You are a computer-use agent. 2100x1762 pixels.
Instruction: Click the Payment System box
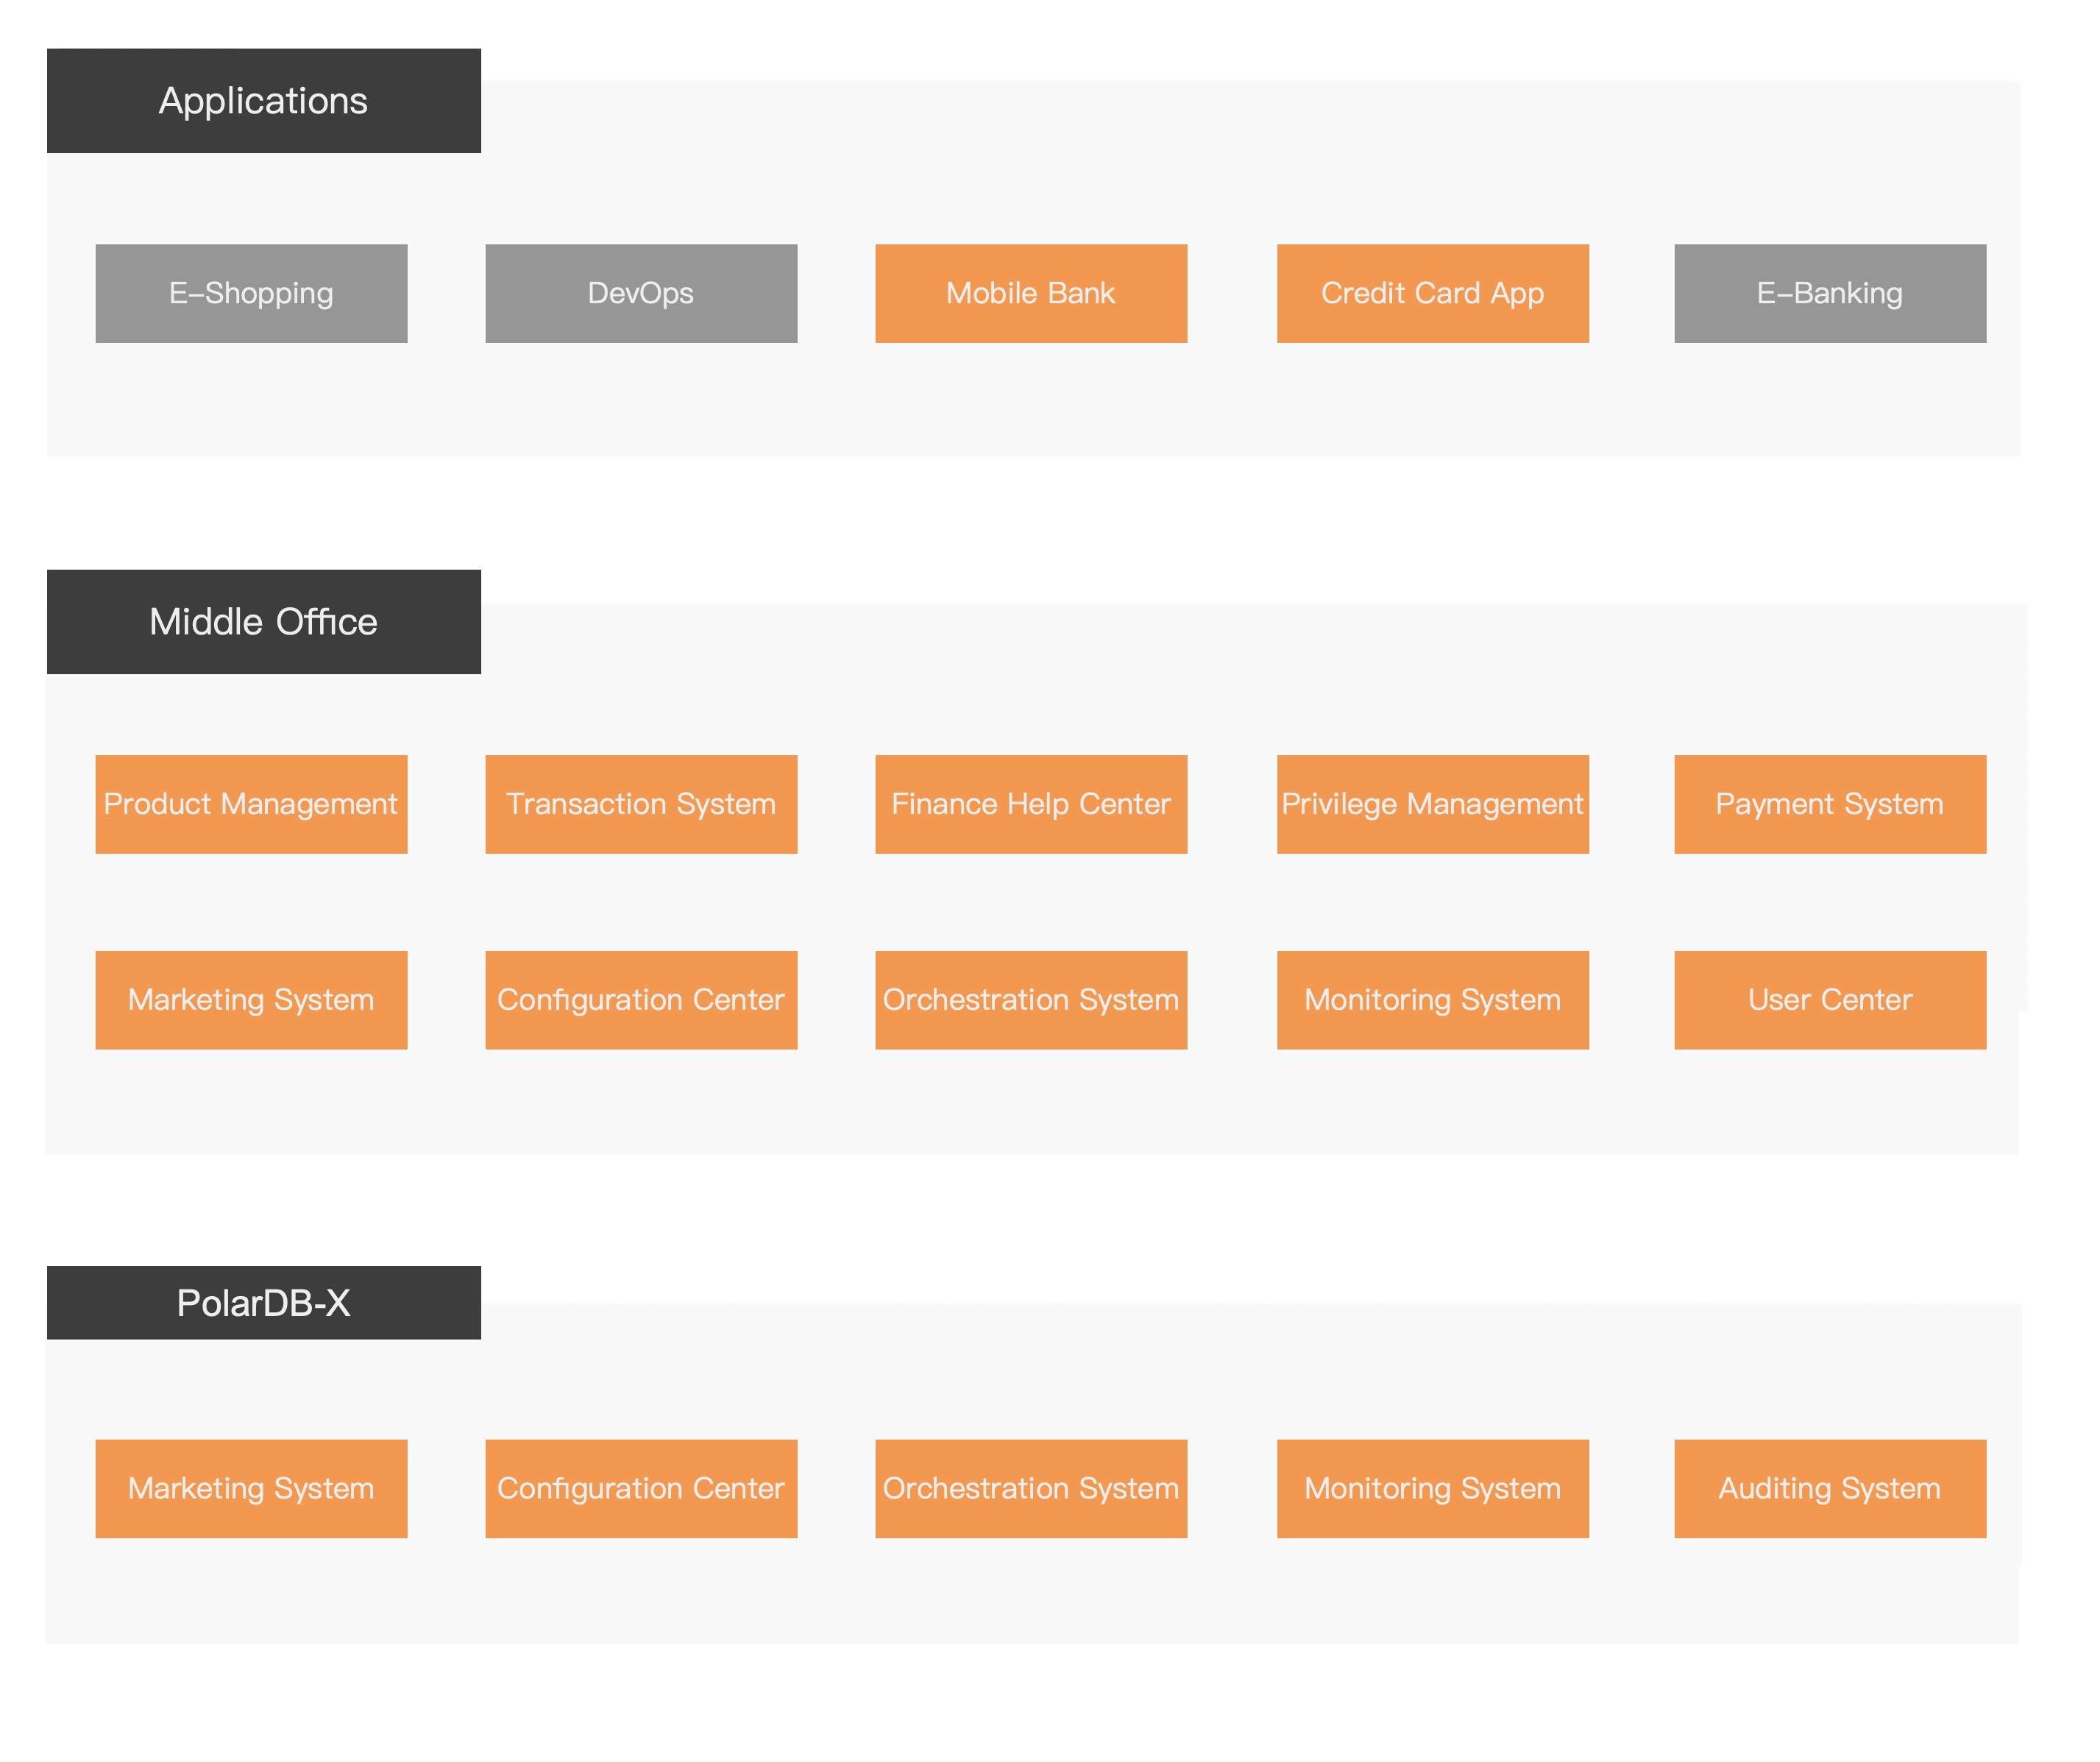coord(1829,804)
